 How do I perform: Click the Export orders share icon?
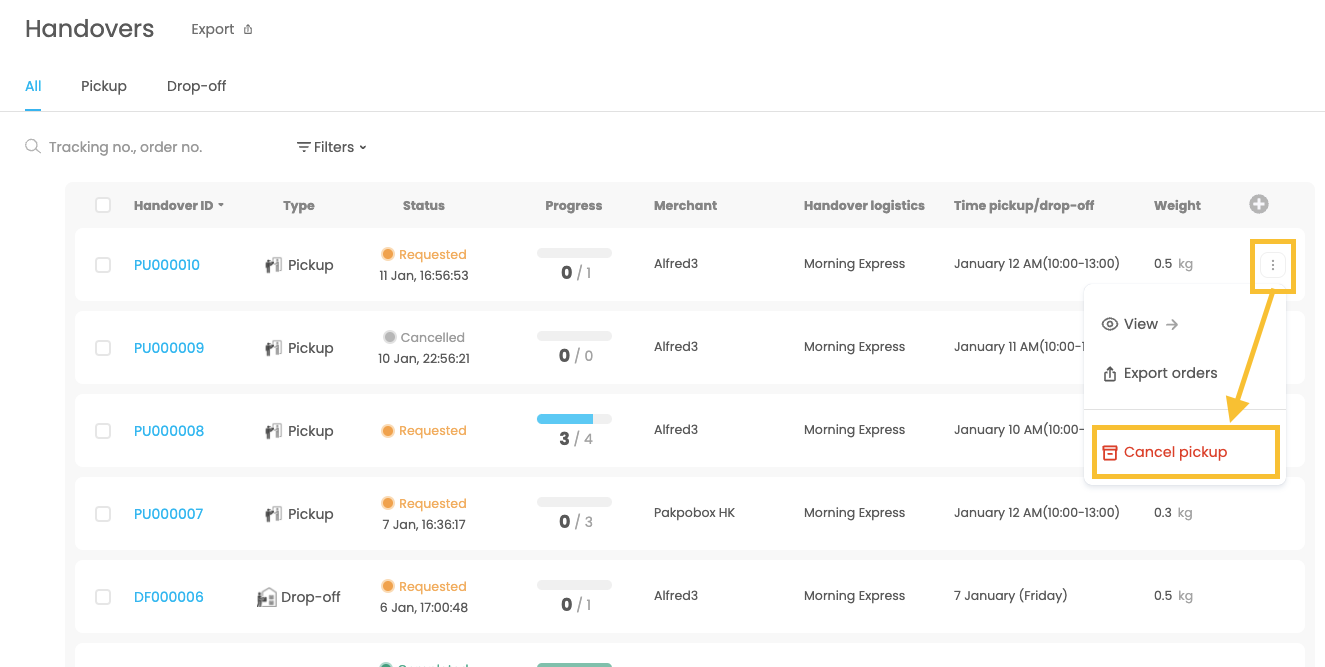click(1109, 374)
